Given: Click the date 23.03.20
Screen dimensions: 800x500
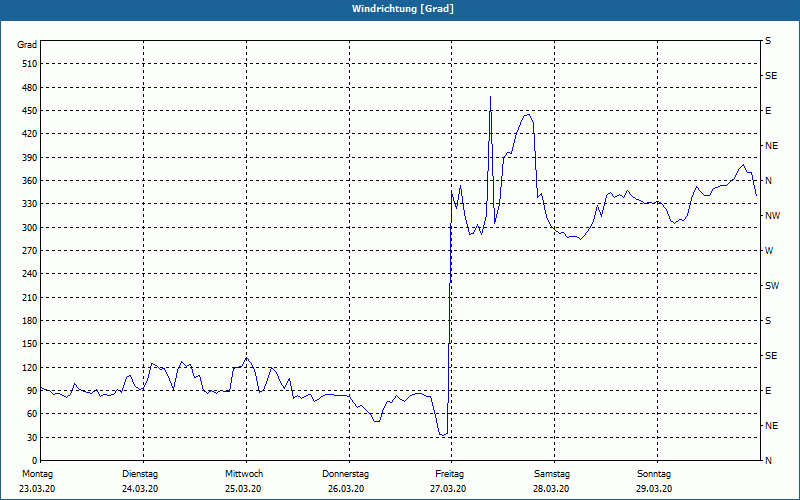Looking at the screenshot, I should [x=37, y=489].
